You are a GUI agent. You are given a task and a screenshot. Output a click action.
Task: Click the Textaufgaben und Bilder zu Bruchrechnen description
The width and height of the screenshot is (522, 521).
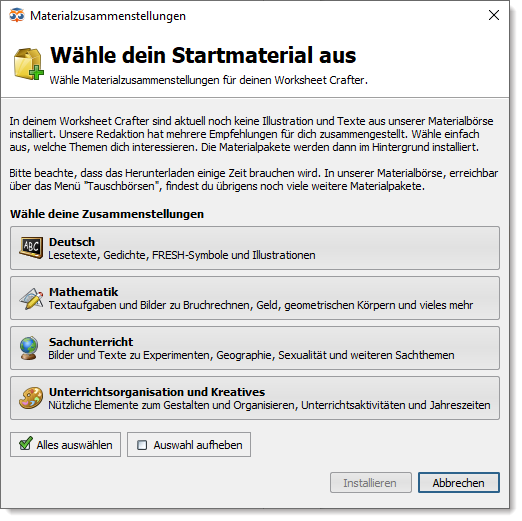coord(261,305)
